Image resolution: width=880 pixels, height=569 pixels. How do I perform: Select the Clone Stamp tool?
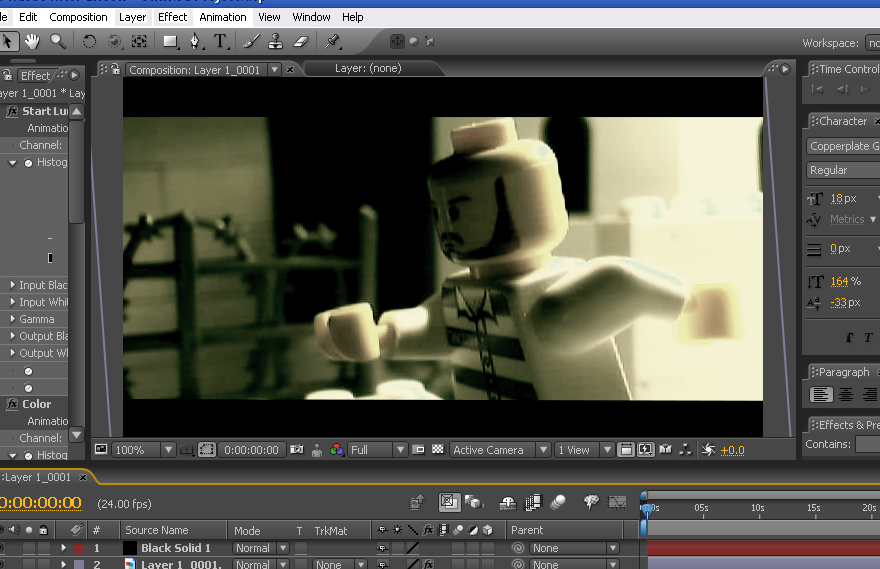[x=276, y=42]
